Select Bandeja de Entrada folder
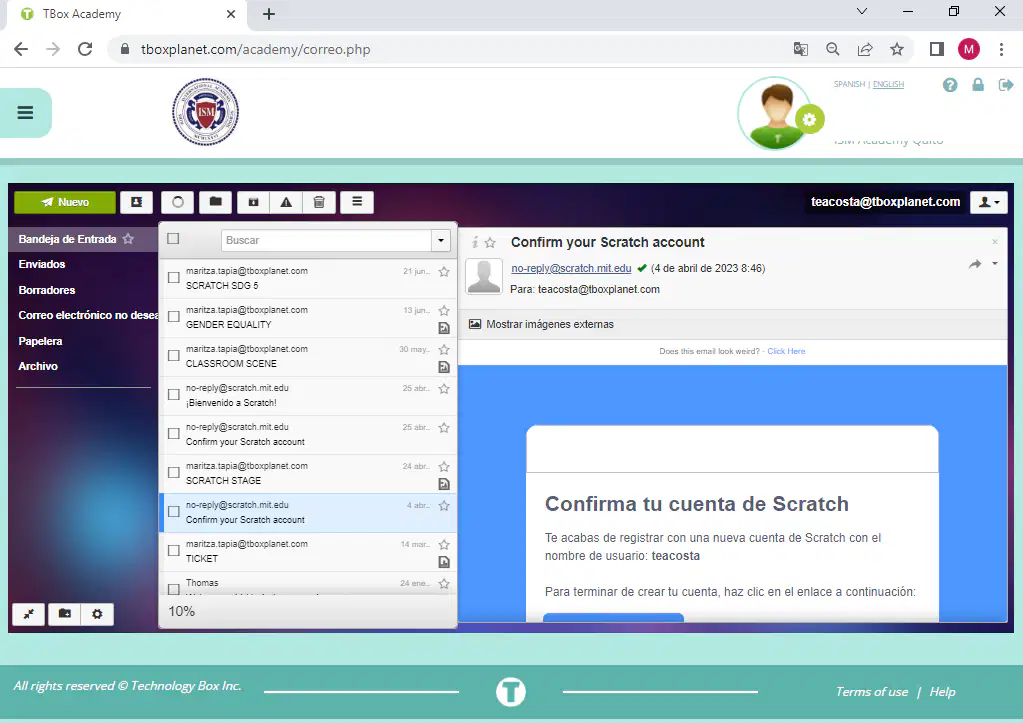 67,239
